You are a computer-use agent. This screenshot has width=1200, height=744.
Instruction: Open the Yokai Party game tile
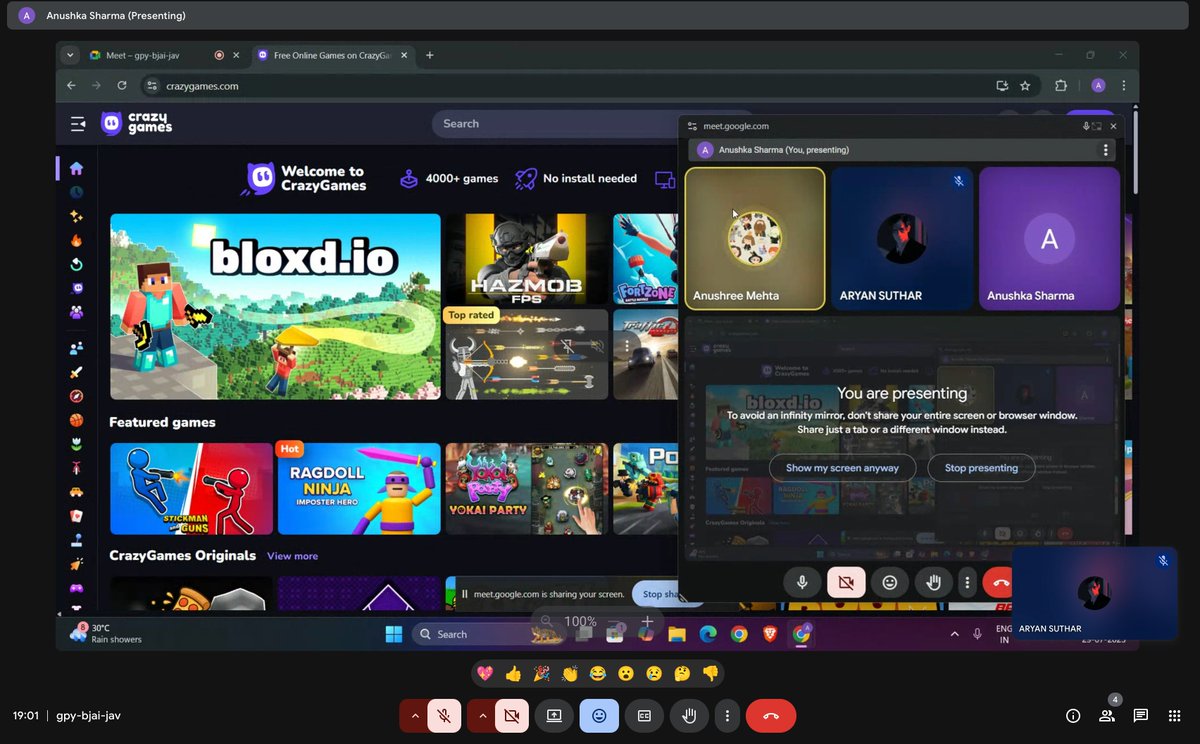(527, 489)
